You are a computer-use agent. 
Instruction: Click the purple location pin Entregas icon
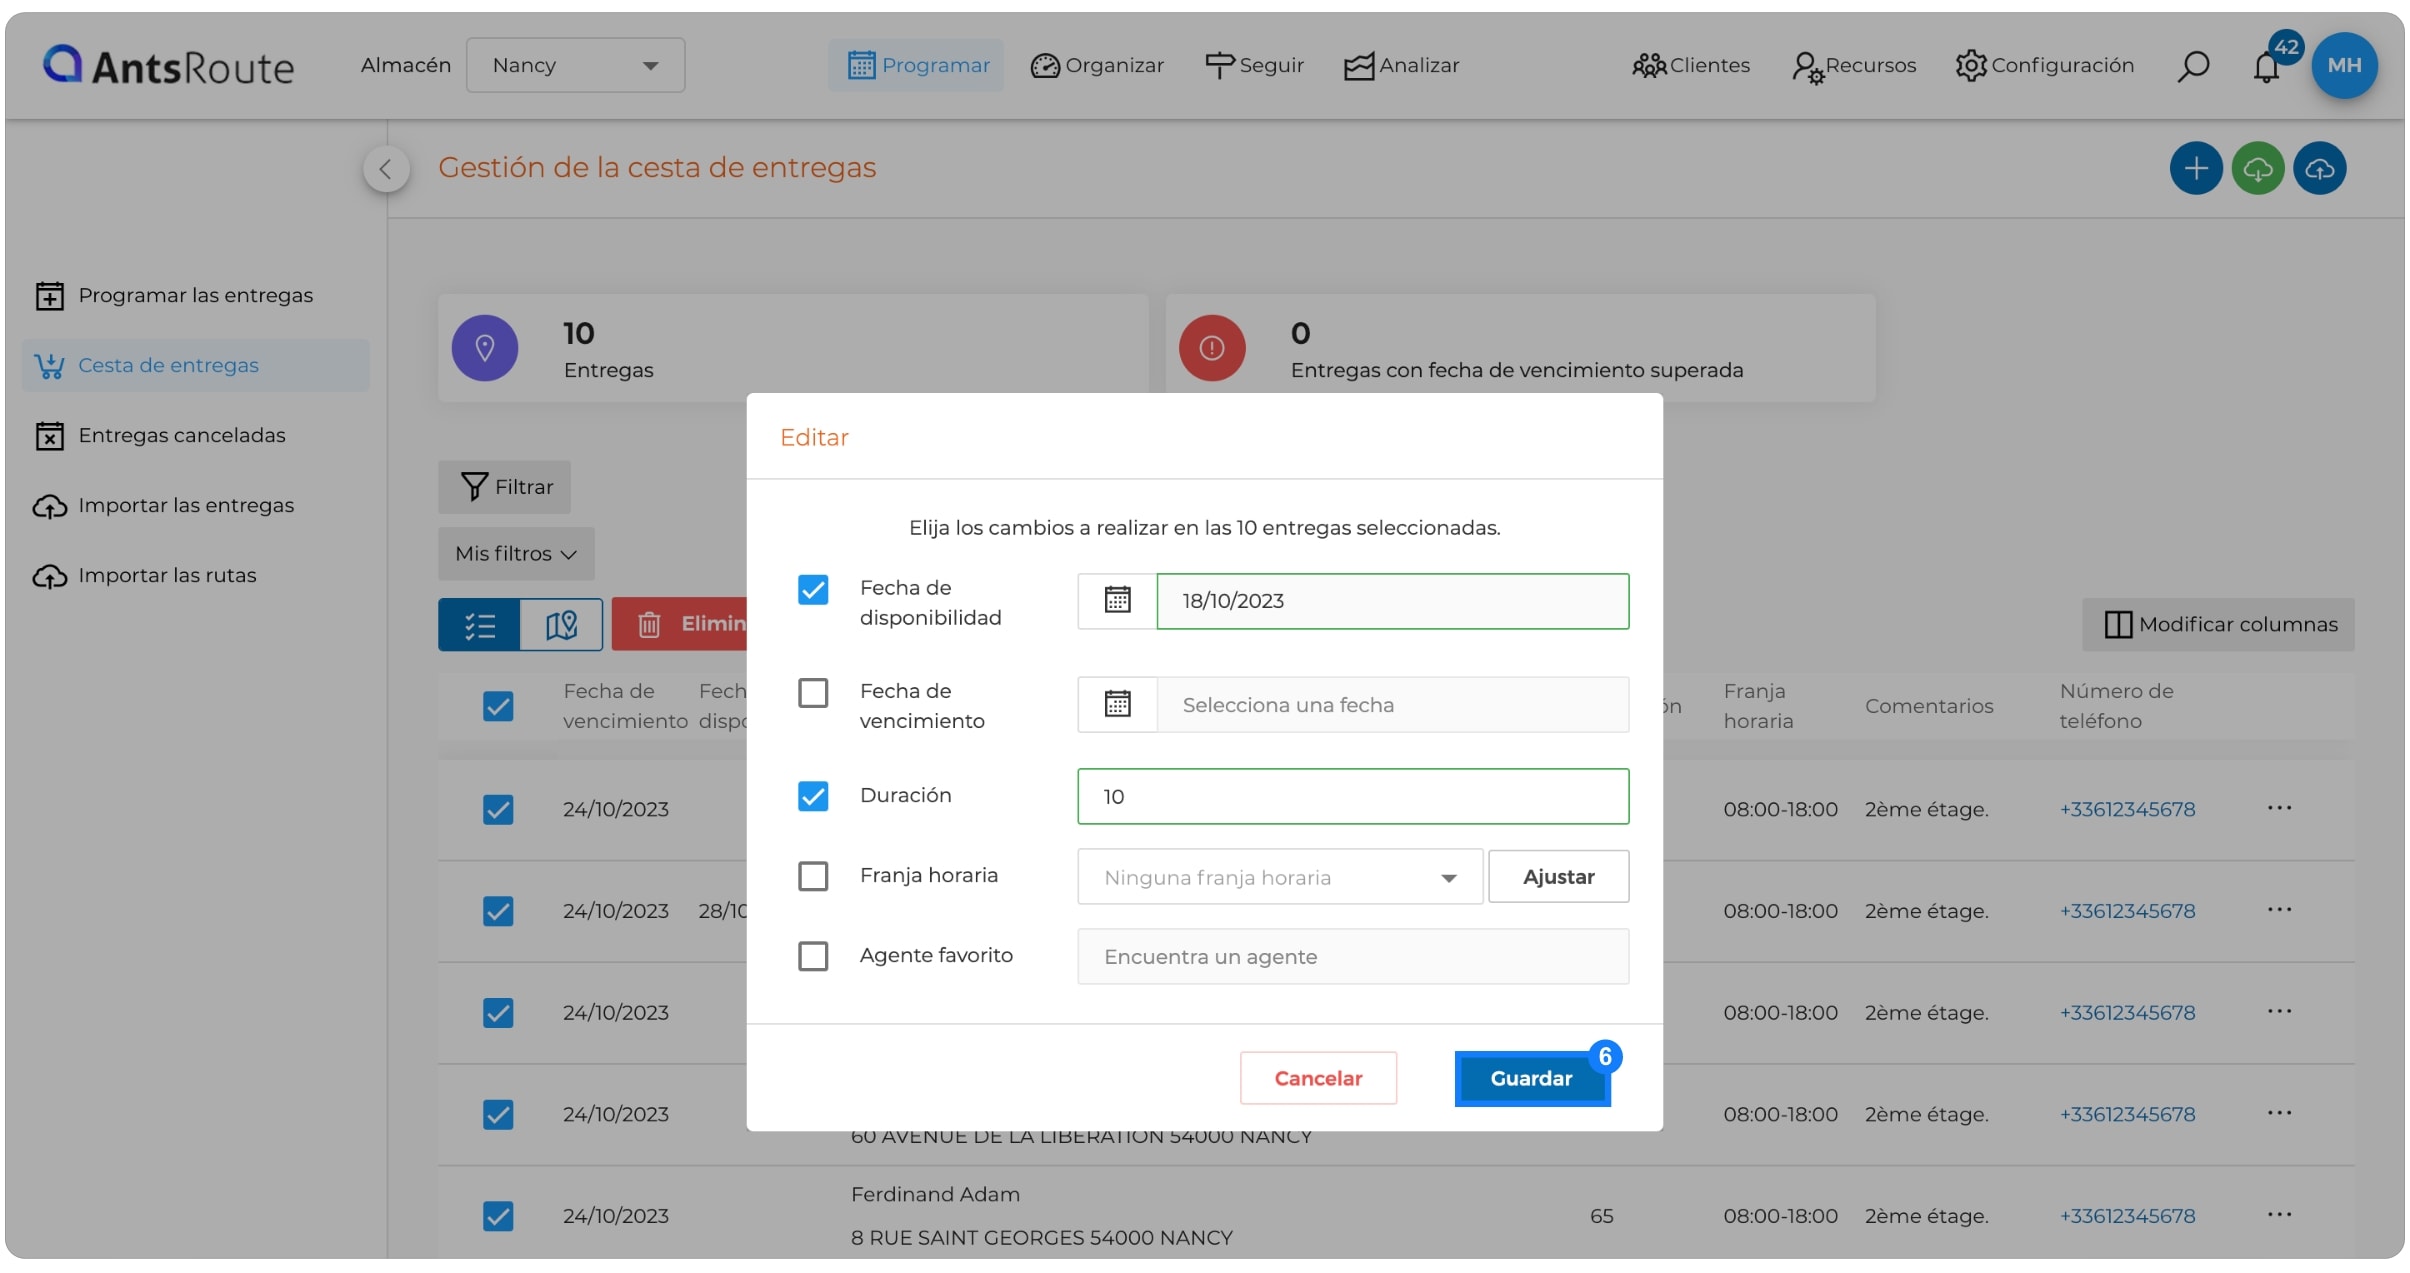tap(485, 348)
